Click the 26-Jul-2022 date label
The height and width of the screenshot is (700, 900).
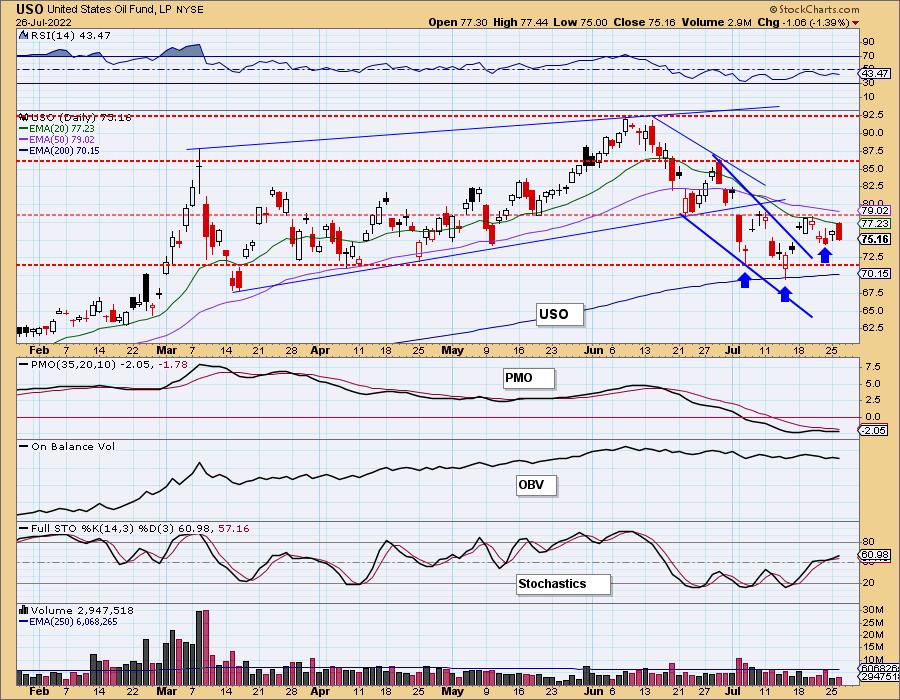[44, 22]
